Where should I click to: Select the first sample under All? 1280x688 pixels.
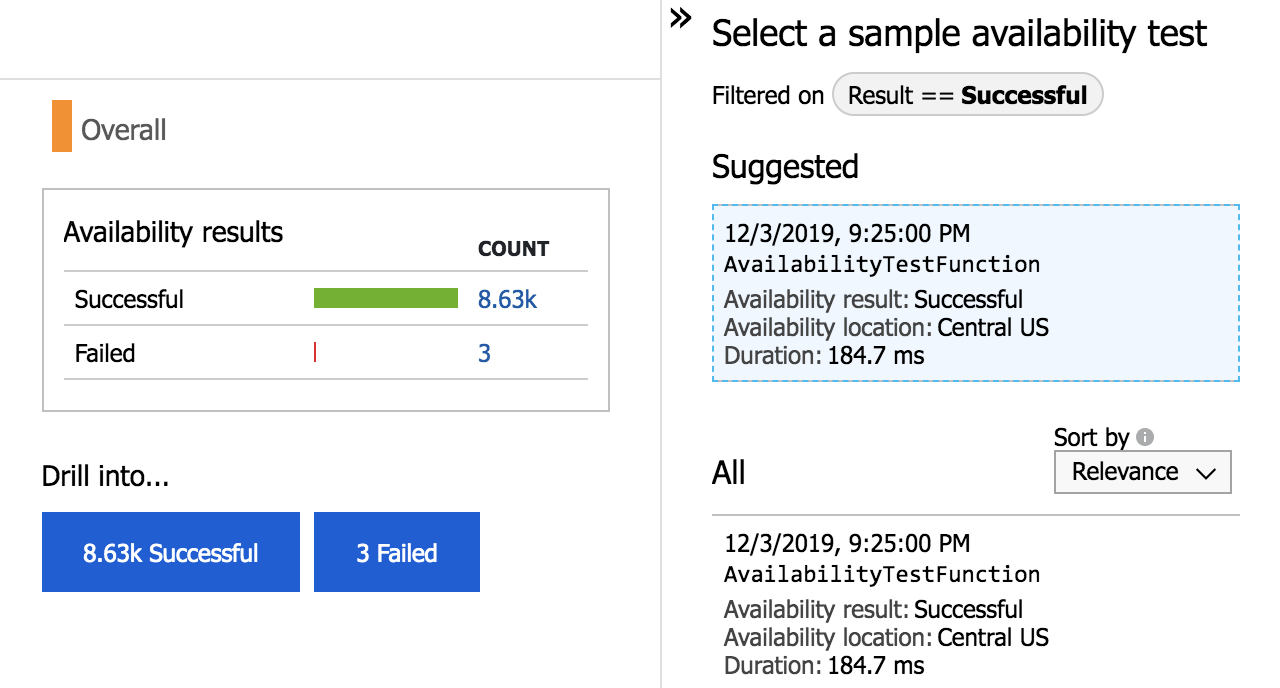pyautogui.click(x=975, y=603)
